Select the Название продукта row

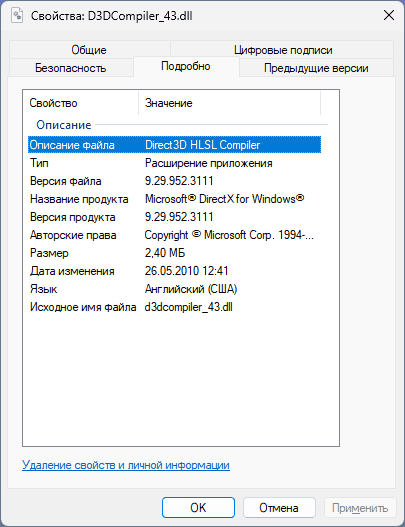point(174,199)
